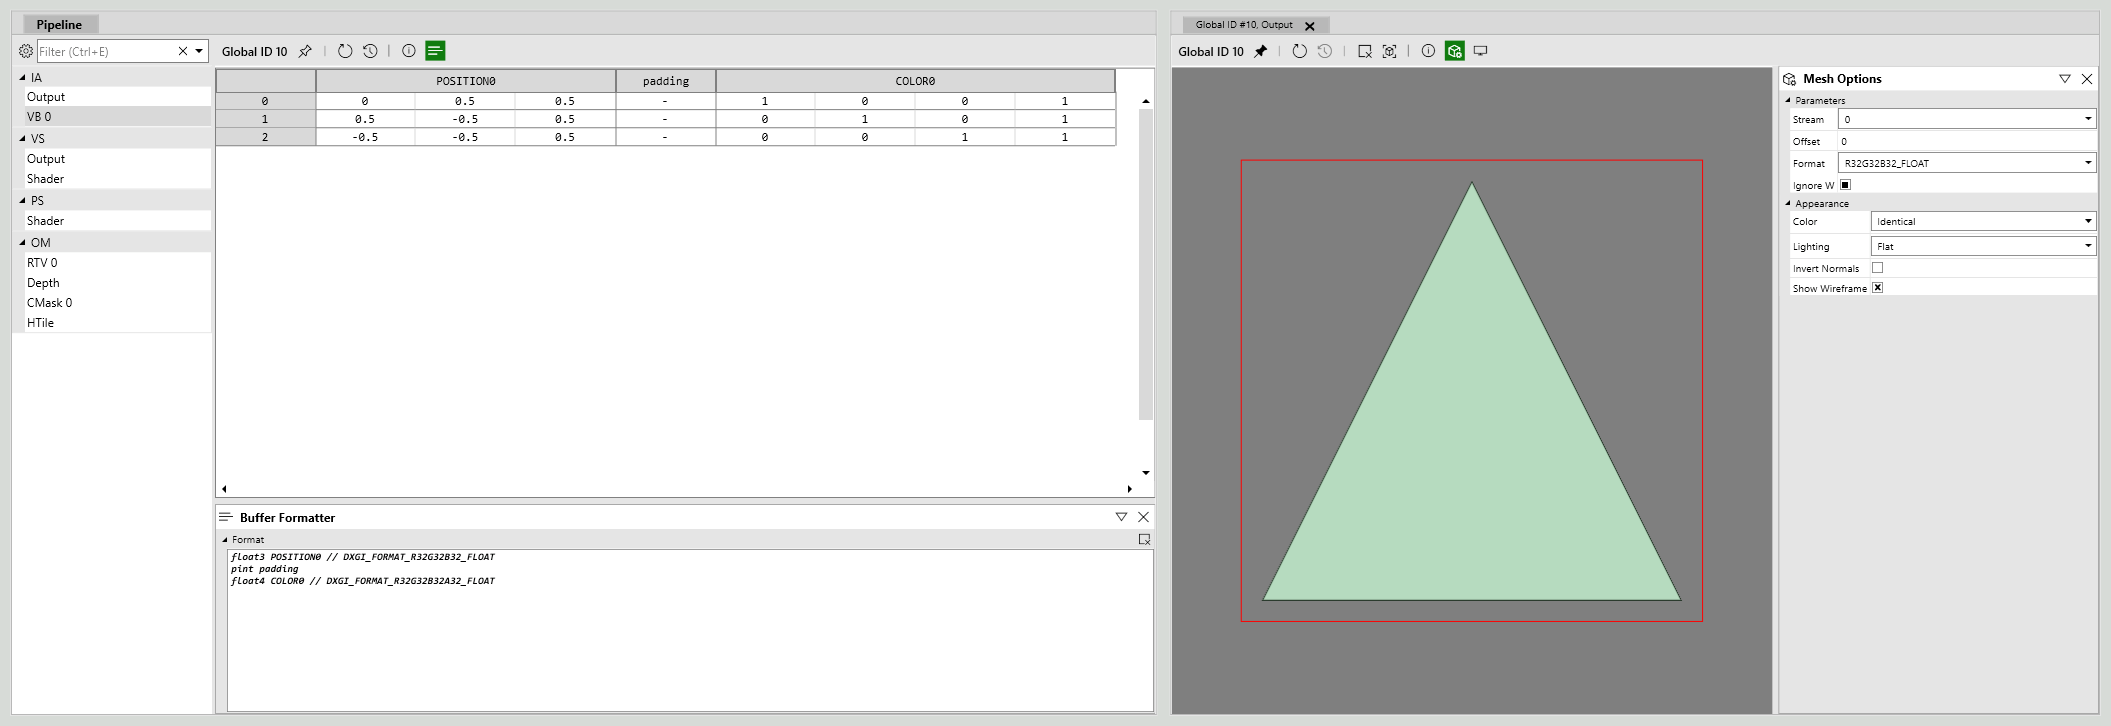This screenshot has height=726, width=2111.
Task: Collapse the OM tree group
Action: [x=23, y=242]
